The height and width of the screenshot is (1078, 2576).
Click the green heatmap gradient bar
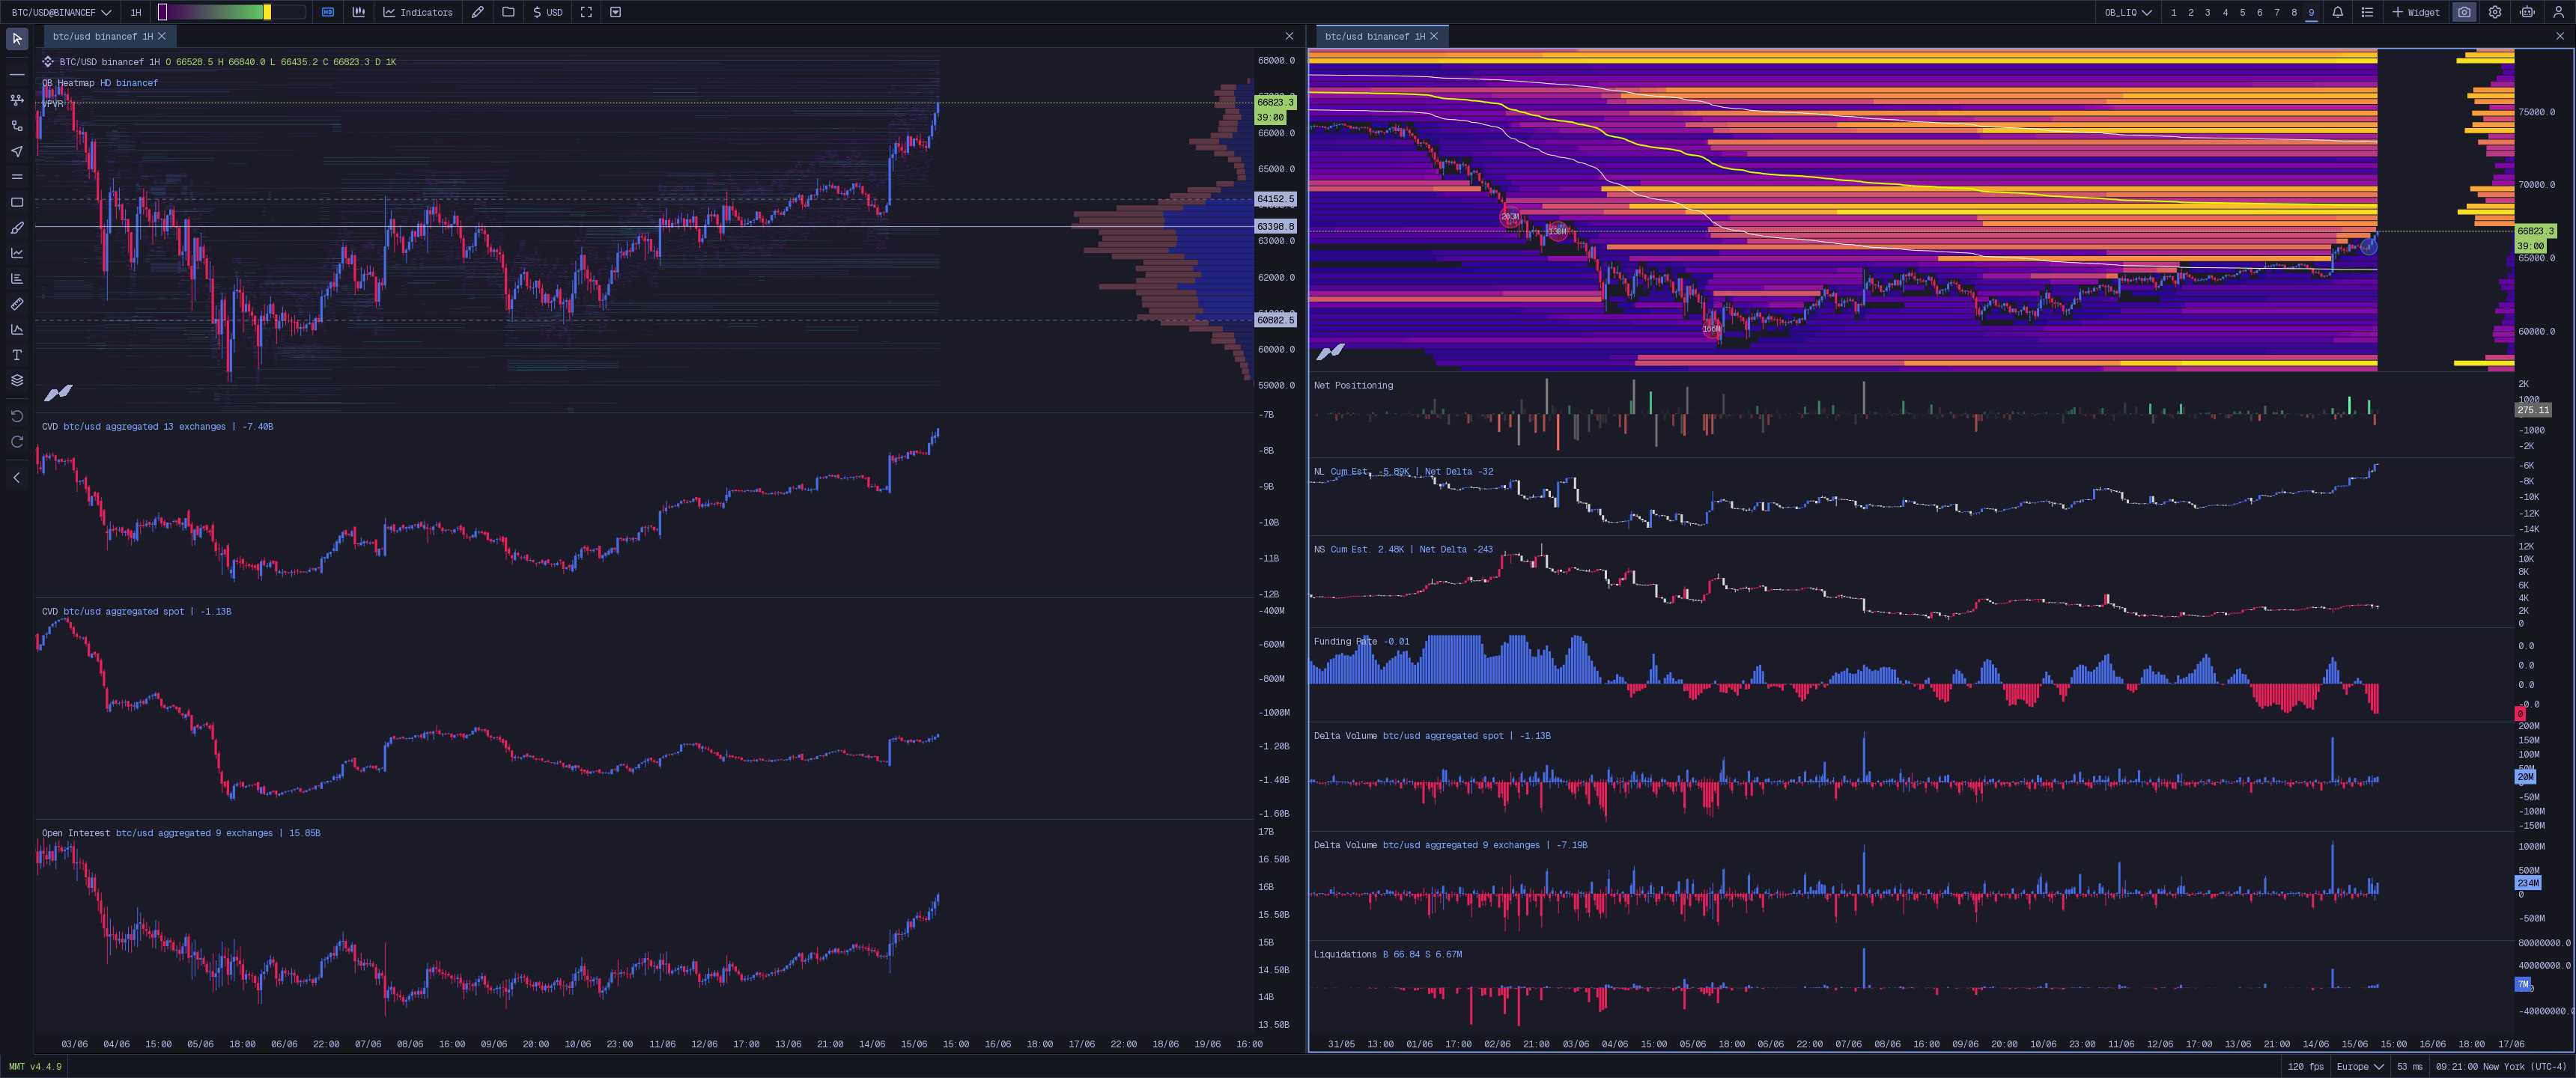(x=215, y=12)
